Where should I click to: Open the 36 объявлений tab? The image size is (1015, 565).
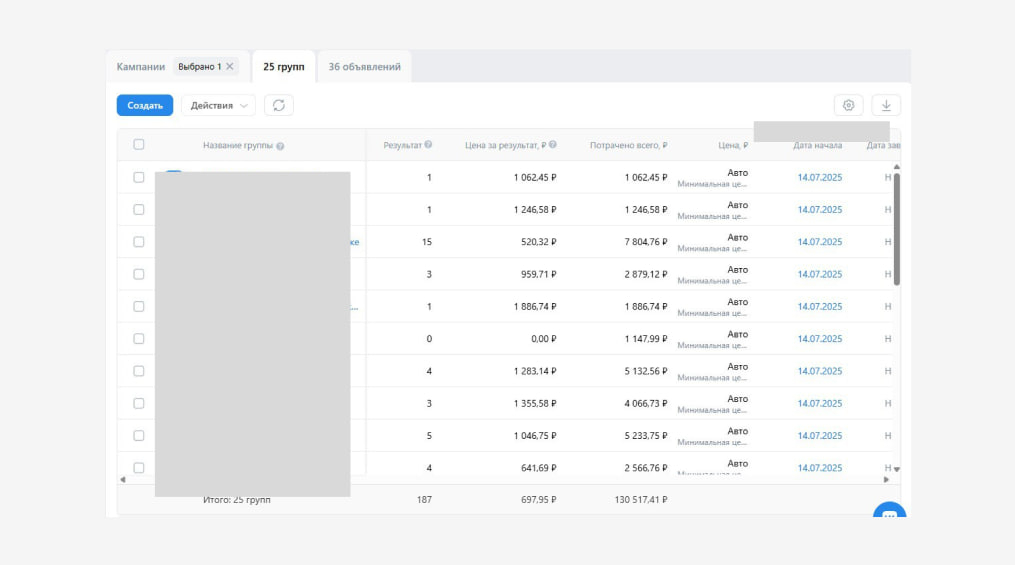(x=364, y=67)
